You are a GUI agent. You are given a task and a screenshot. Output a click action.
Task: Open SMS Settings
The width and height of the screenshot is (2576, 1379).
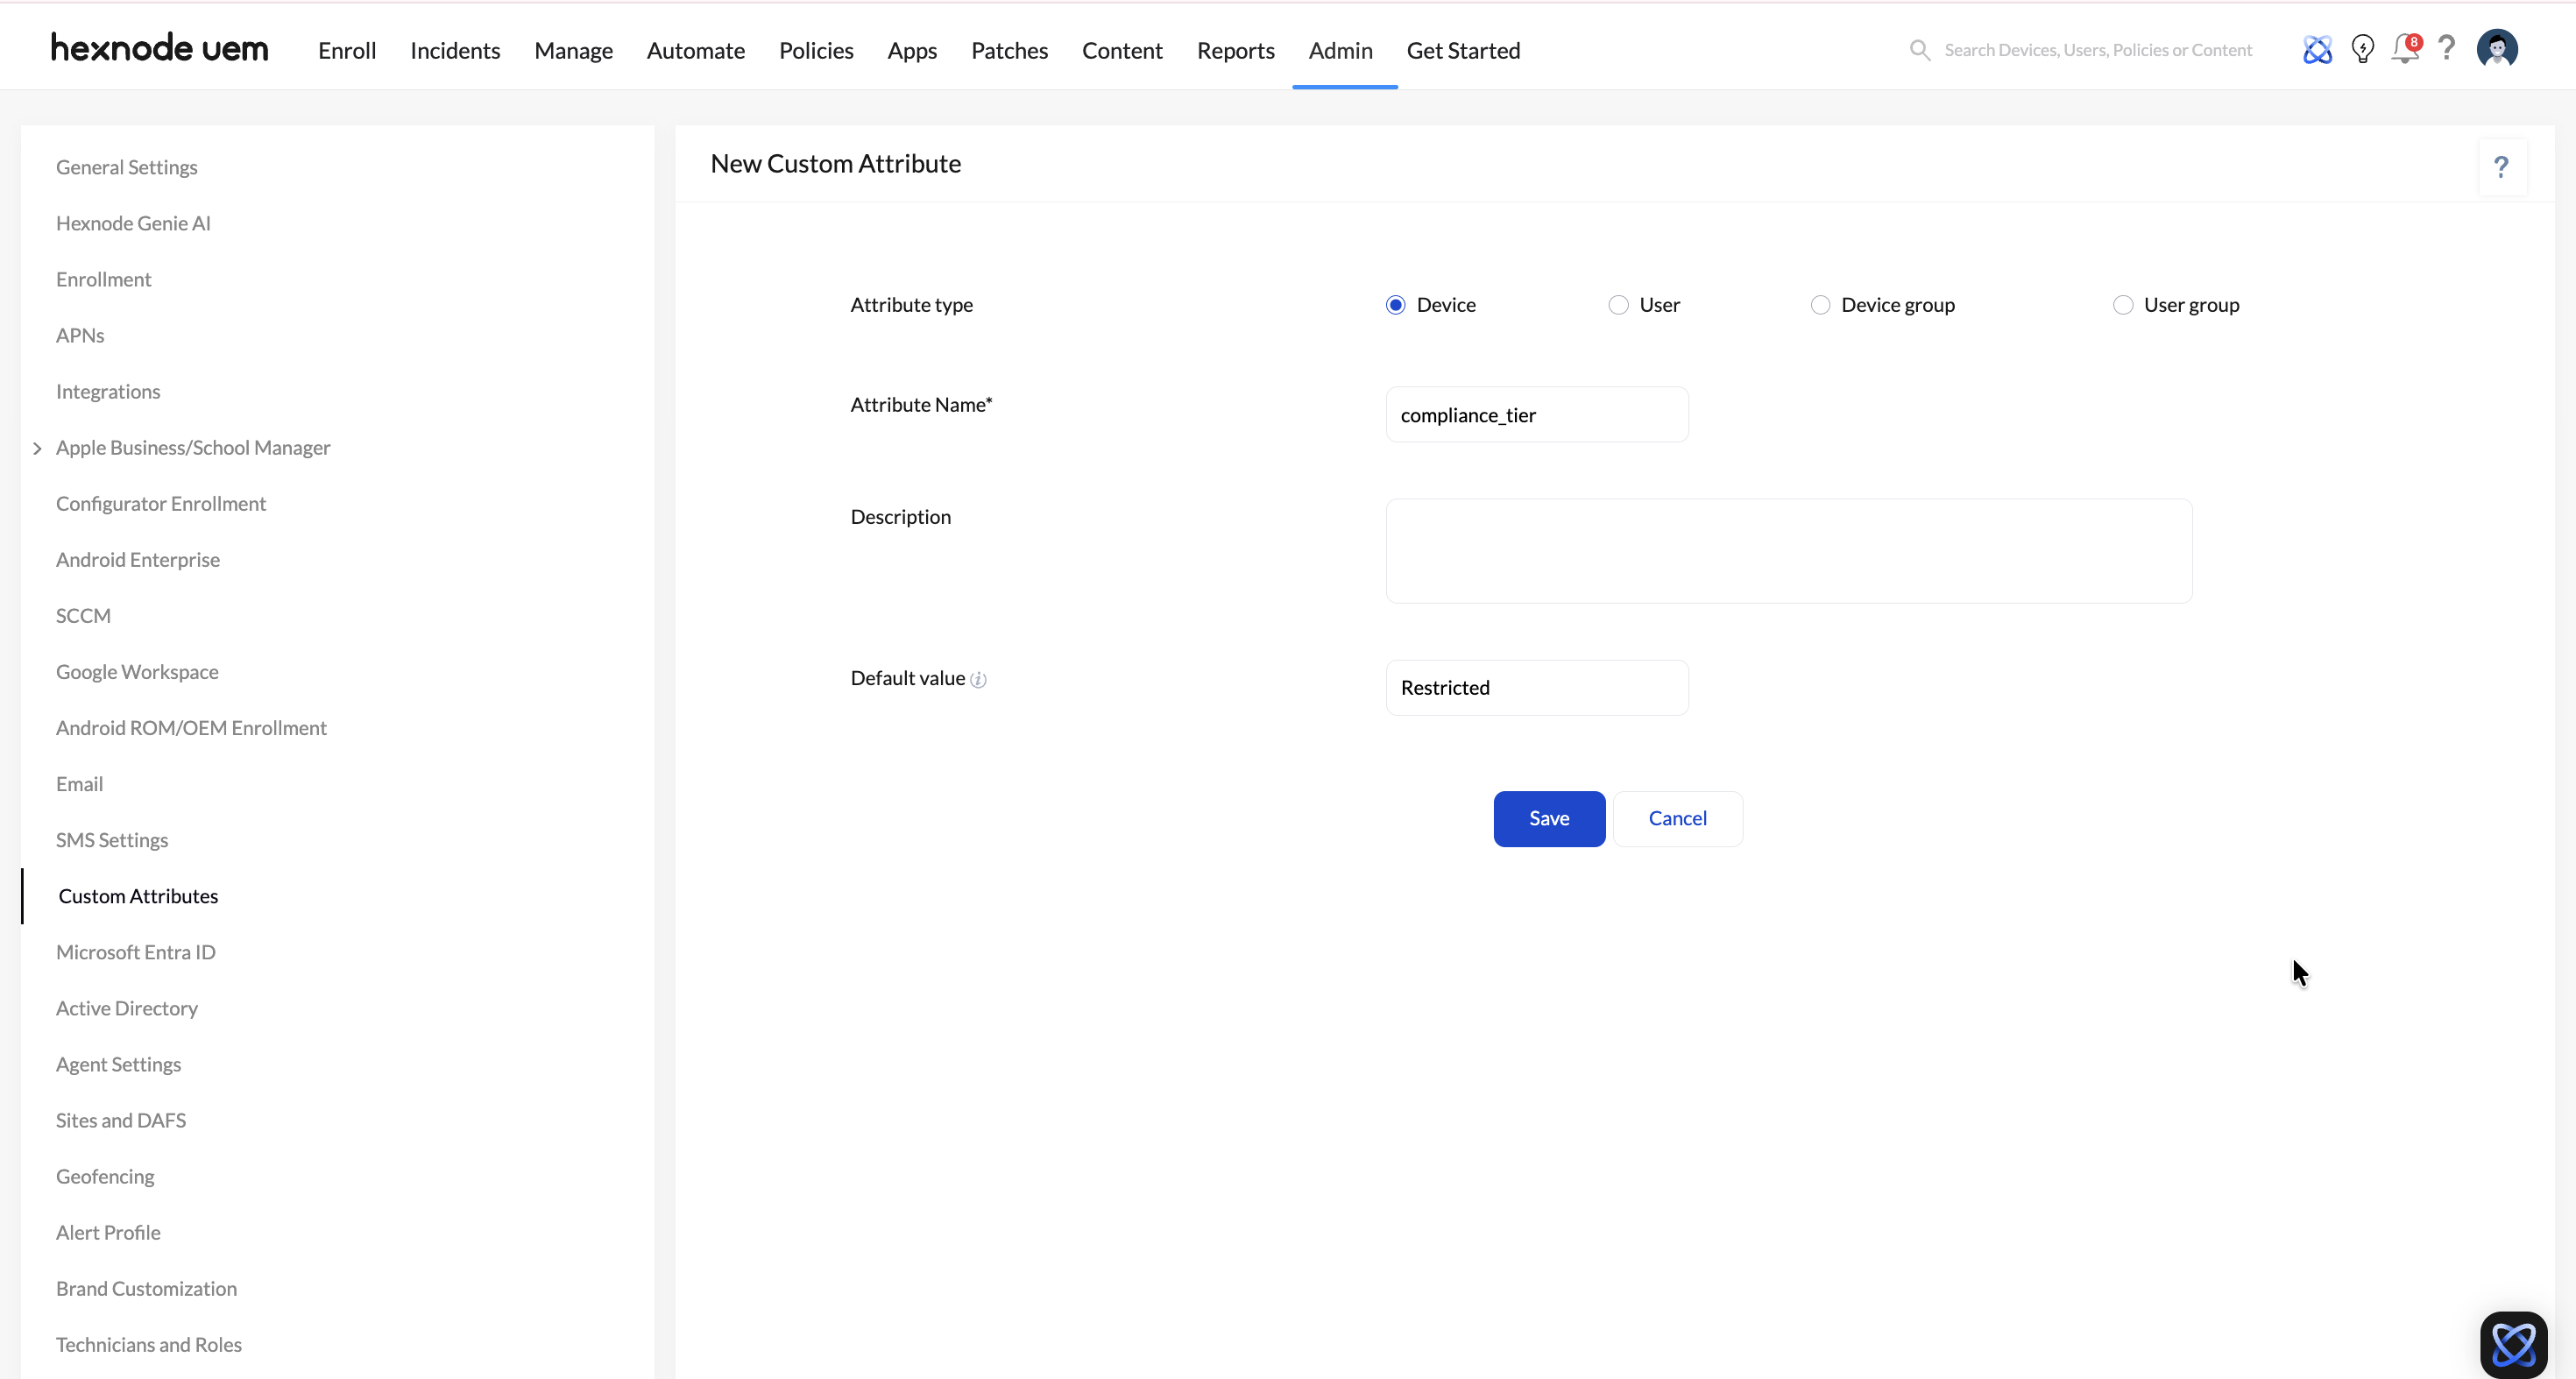pos(112,839)
